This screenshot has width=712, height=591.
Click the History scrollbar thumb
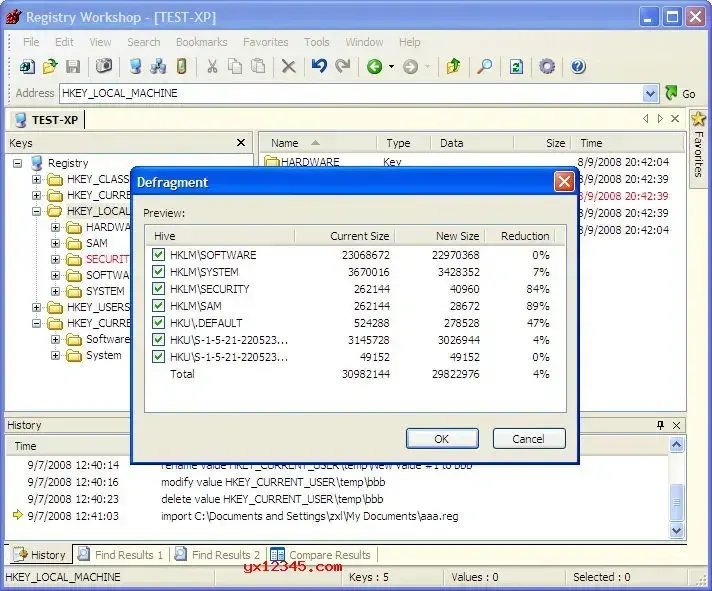point(676,502)
